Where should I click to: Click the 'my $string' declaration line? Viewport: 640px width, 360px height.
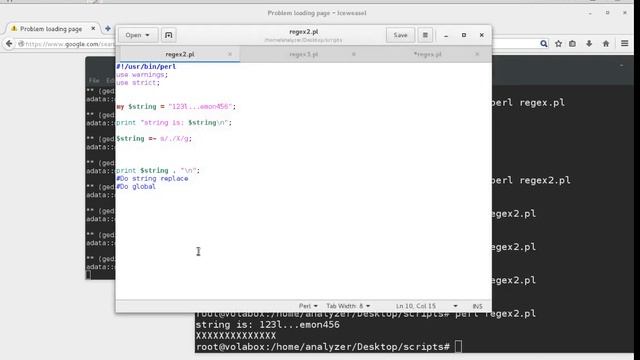(176, 107)
